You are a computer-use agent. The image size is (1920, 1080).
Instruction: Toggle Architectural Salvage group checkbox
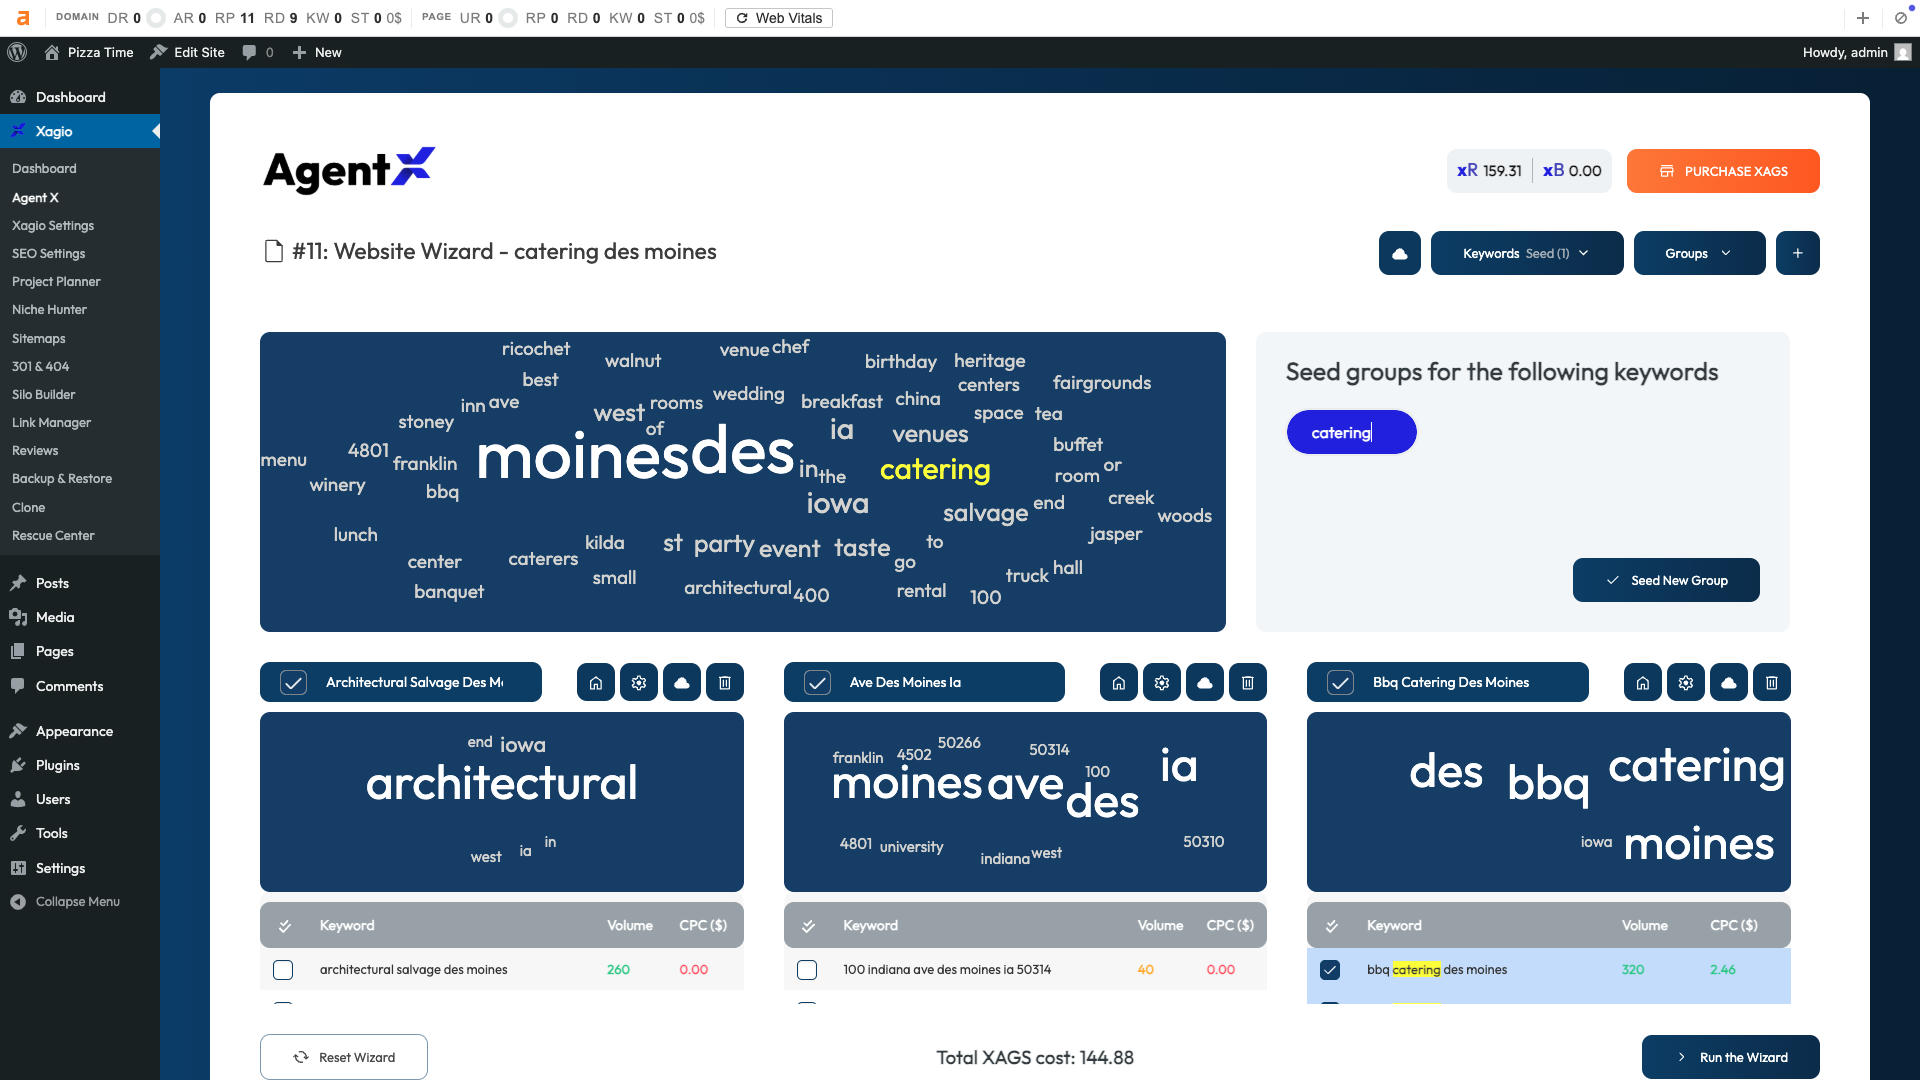coord(293,683)
